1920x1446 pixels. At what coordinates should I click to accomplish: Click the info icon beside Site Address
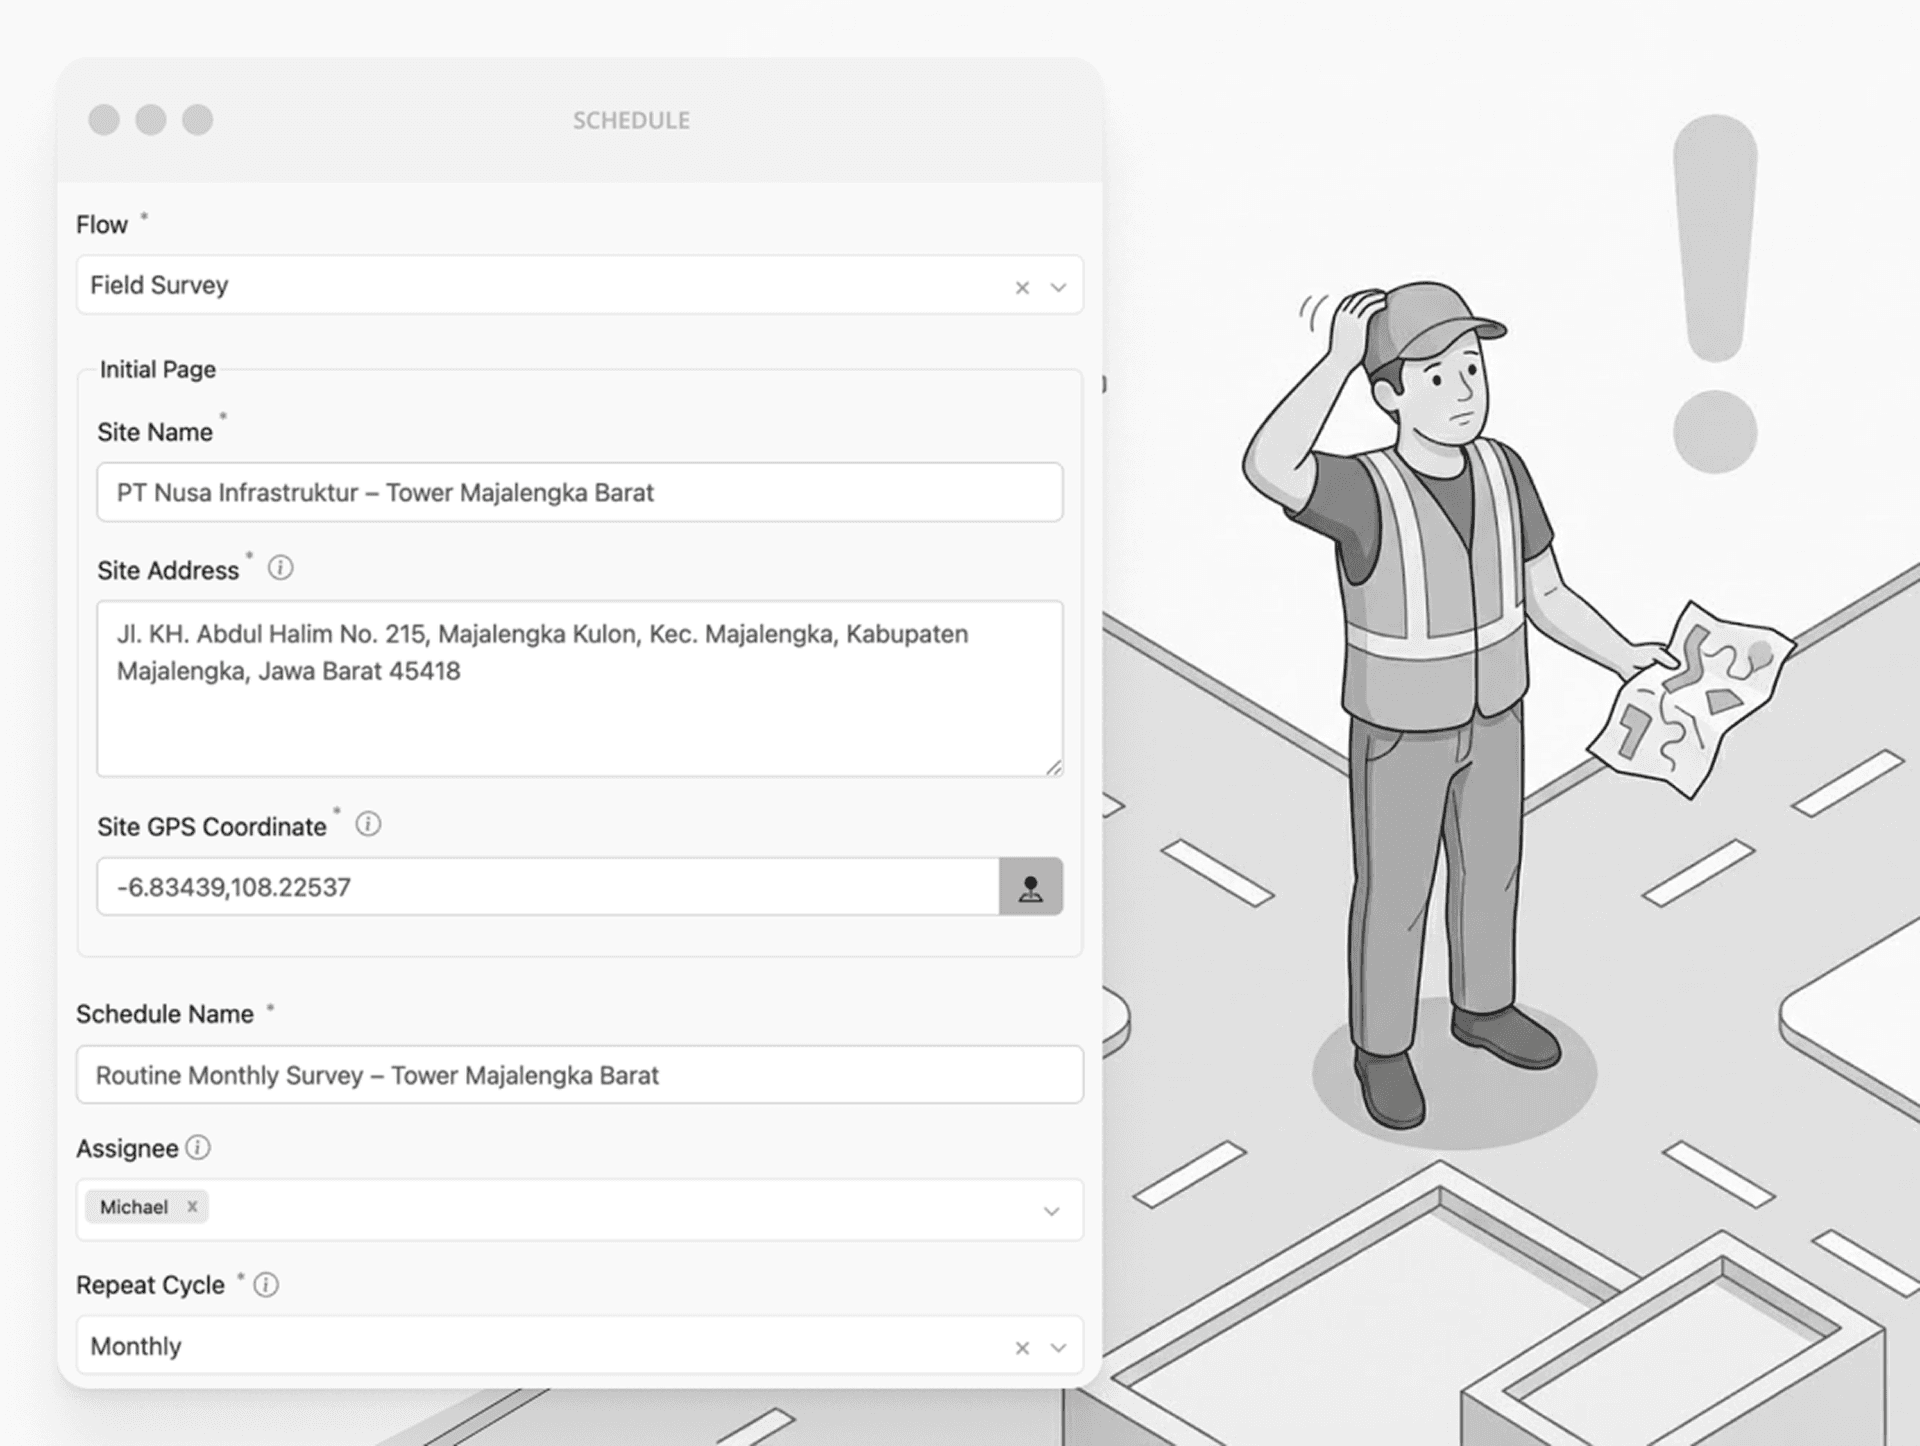281,568
